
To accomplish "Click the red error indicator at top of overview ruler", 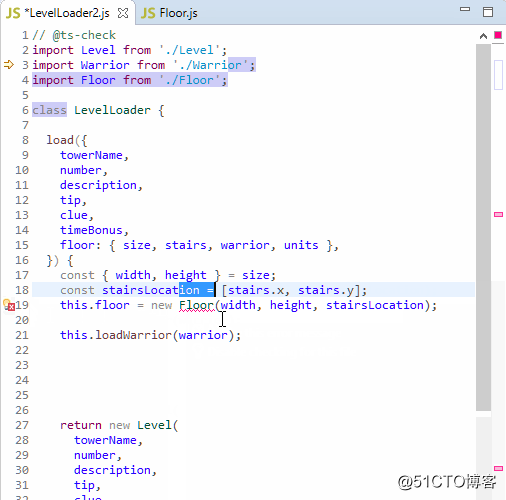I will [x=498, y=35].
